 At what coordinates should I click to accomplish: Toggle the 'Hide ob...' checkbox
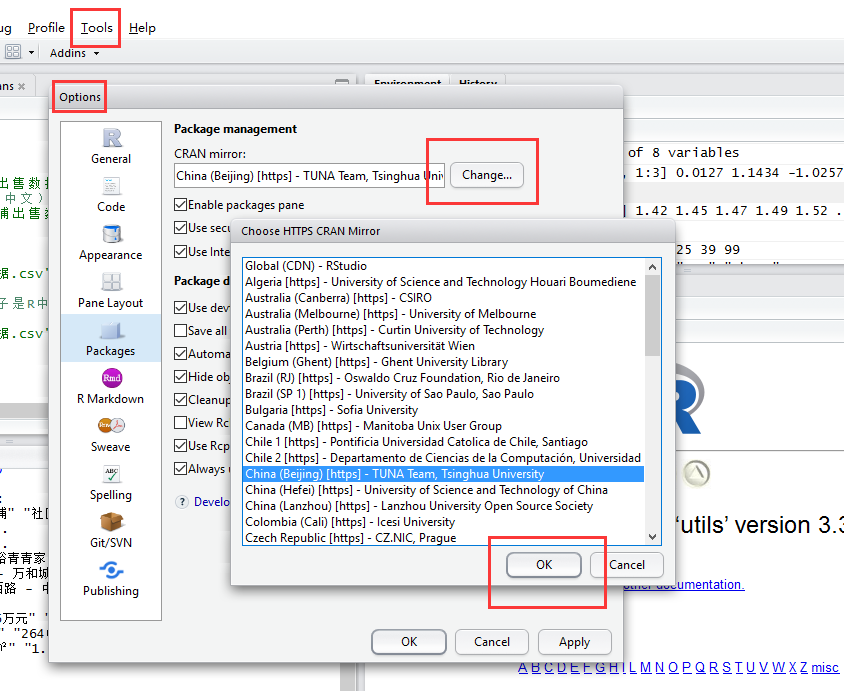click(180, 377)
